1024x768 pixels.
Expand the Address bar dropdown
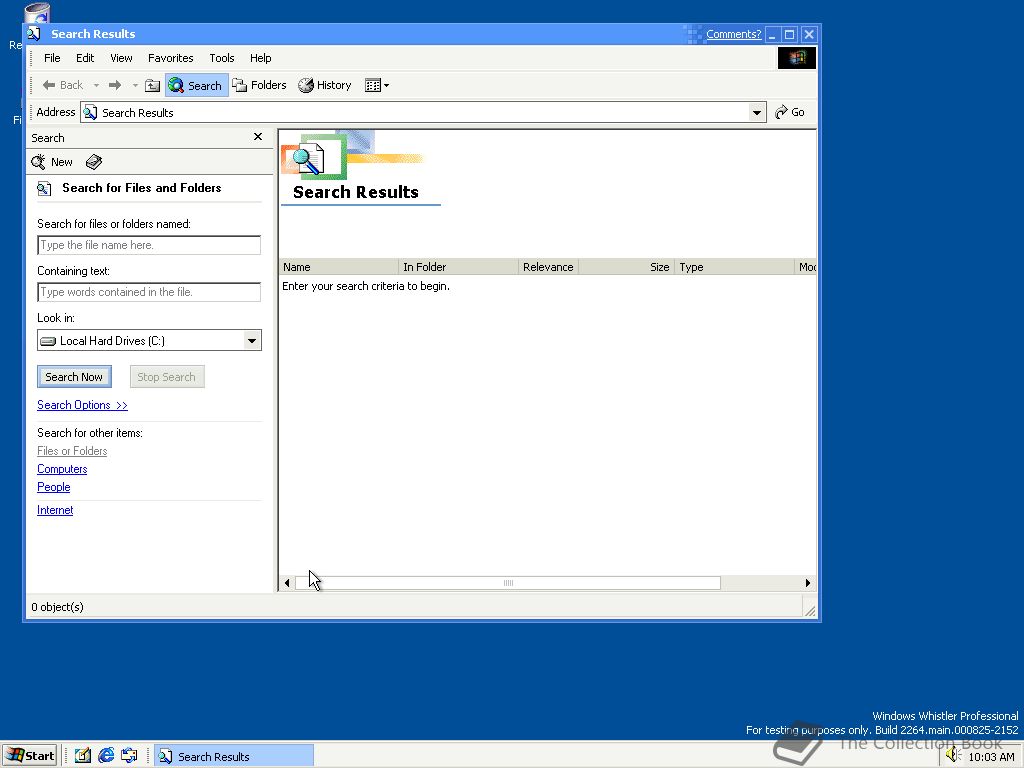[x=756, y=112]
